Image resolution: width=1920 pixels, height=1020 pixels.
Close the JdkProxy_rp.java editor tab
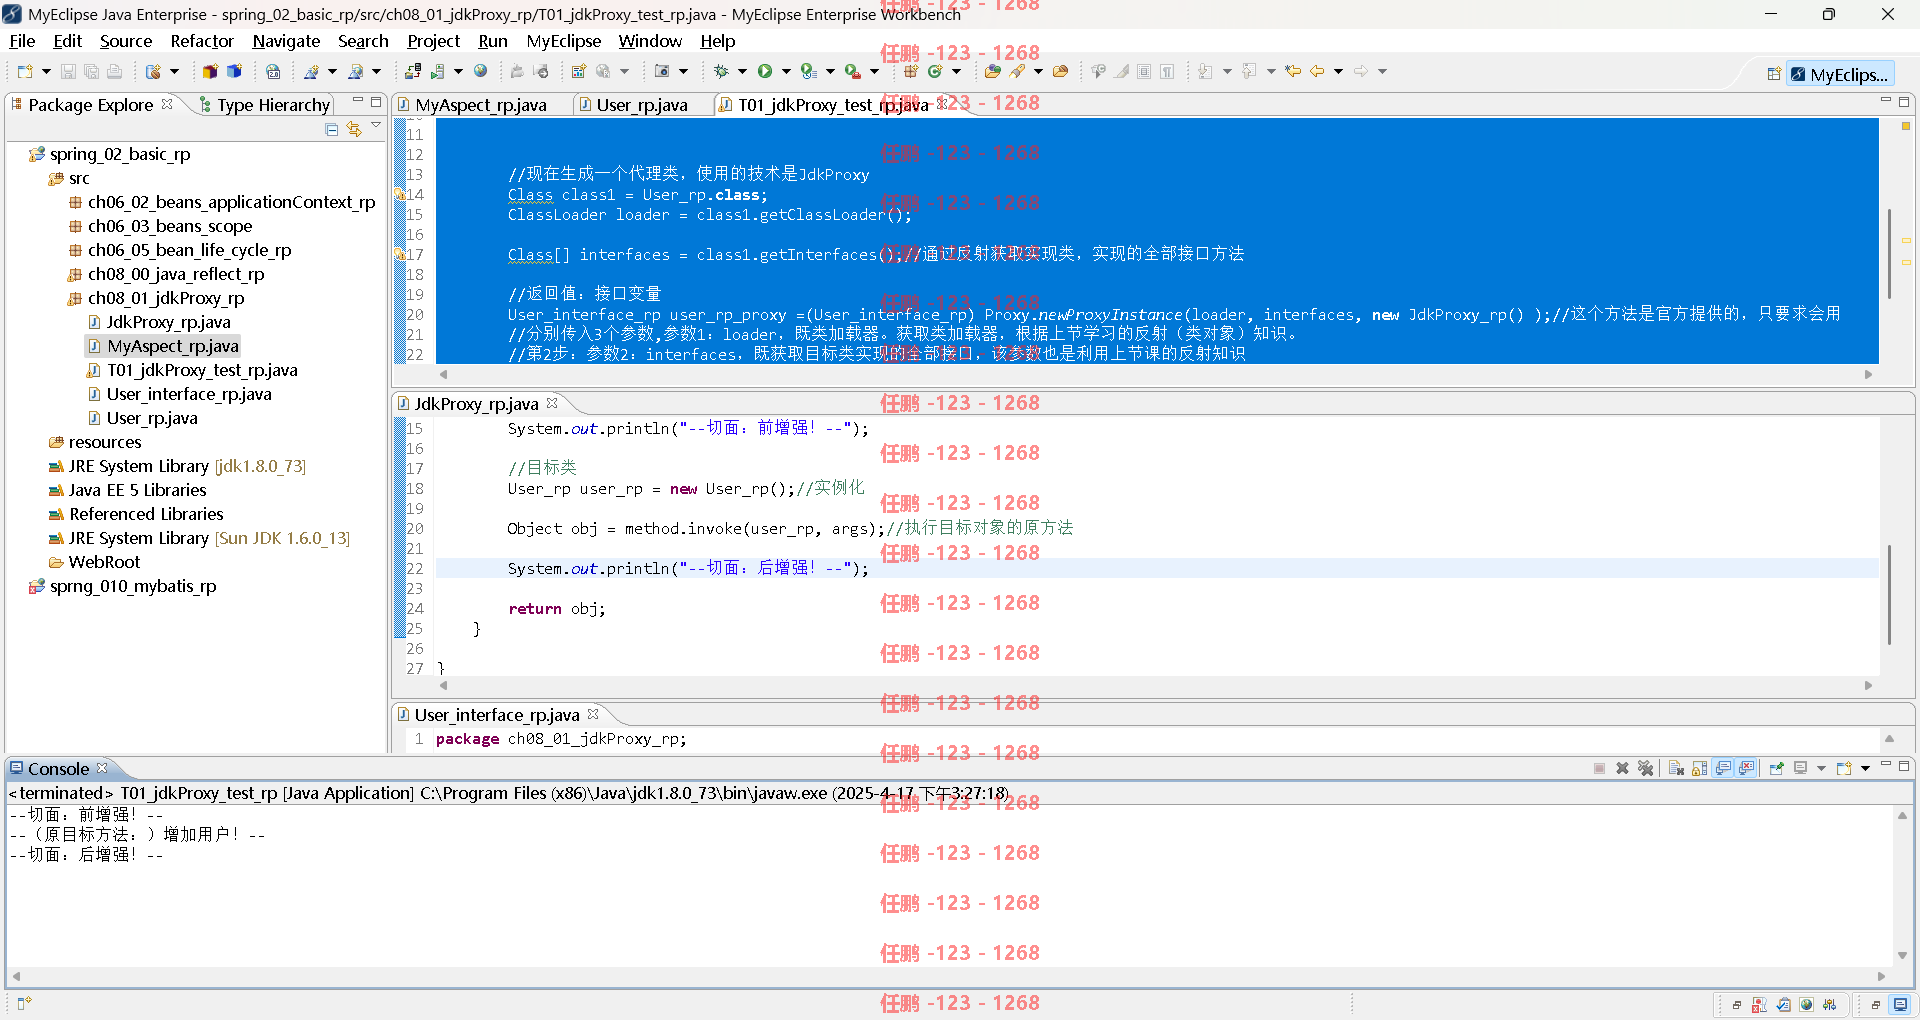coord(552,403)
